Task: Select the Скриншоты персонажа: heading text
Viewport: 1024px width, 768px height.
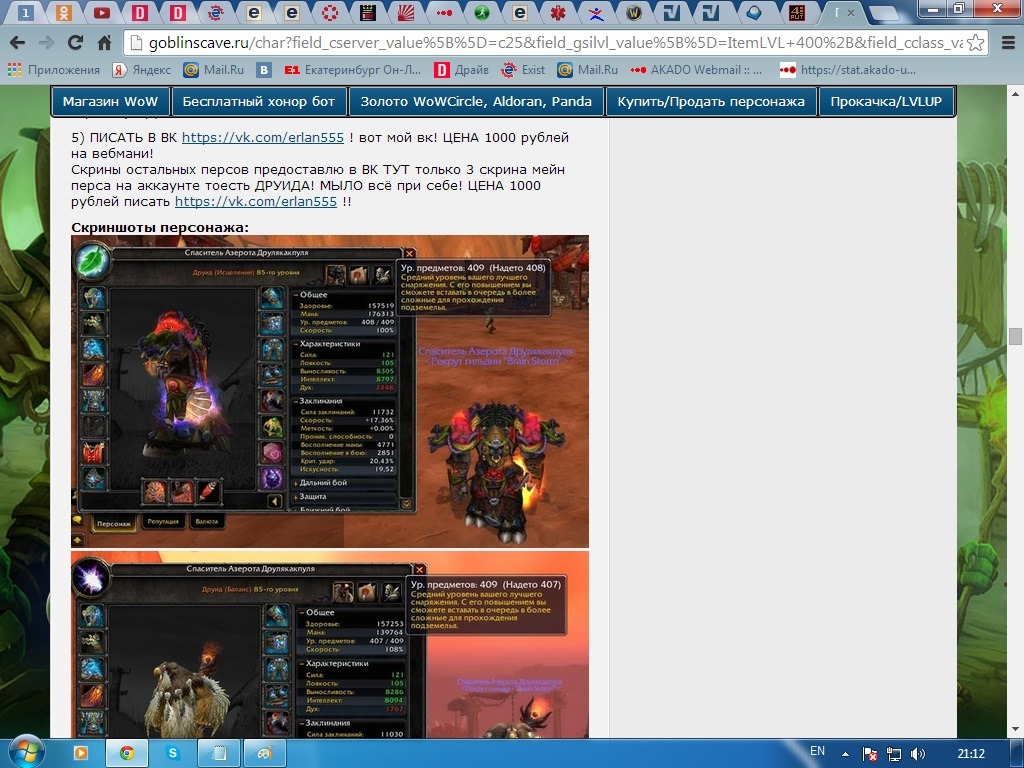Action: point(160,228)
